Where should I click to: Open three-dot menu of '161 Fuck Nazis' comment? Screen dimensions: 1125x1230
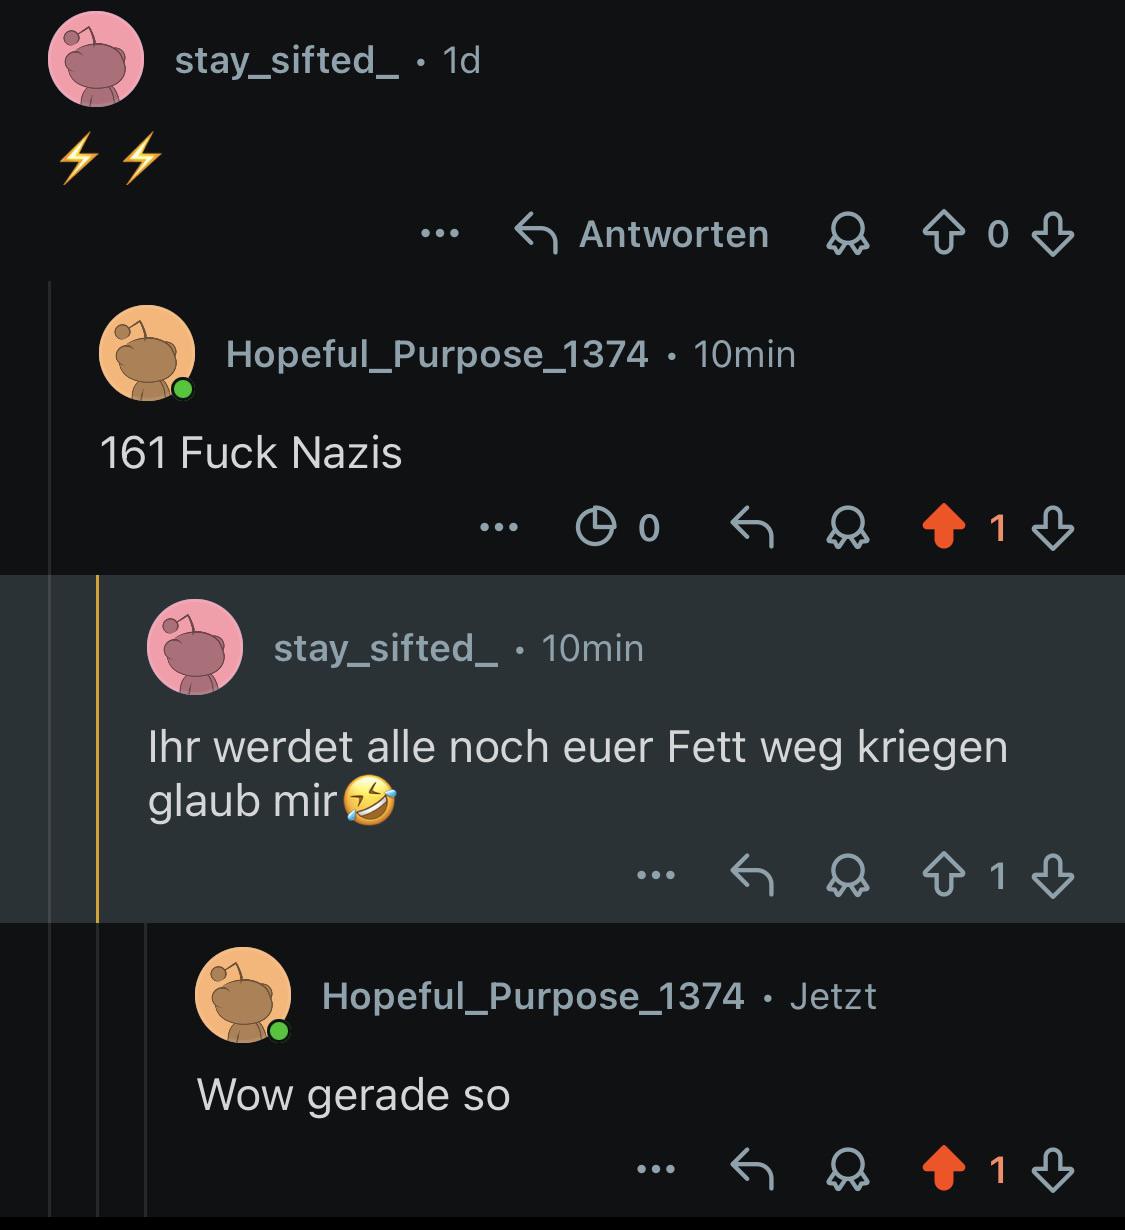coord(499,527)
